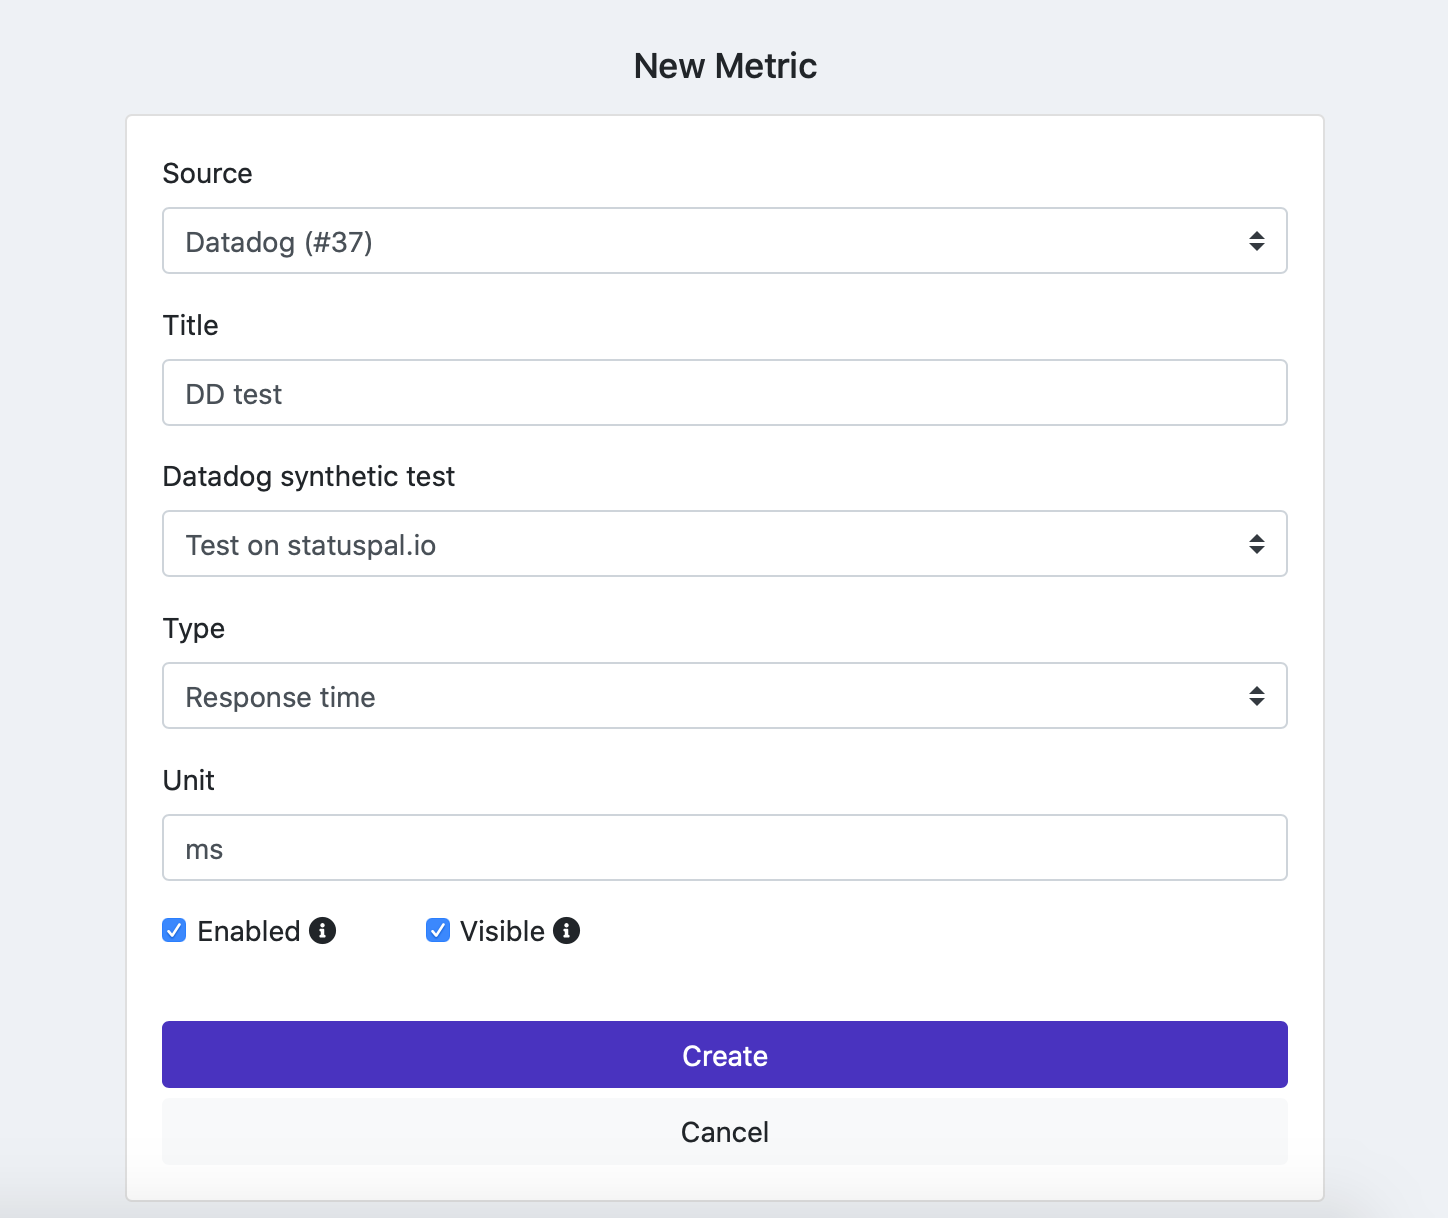Click the Datadog synthetic test arrow icon
The width and height of the screenshot is (1448, 1218).
pos(1256,544)
